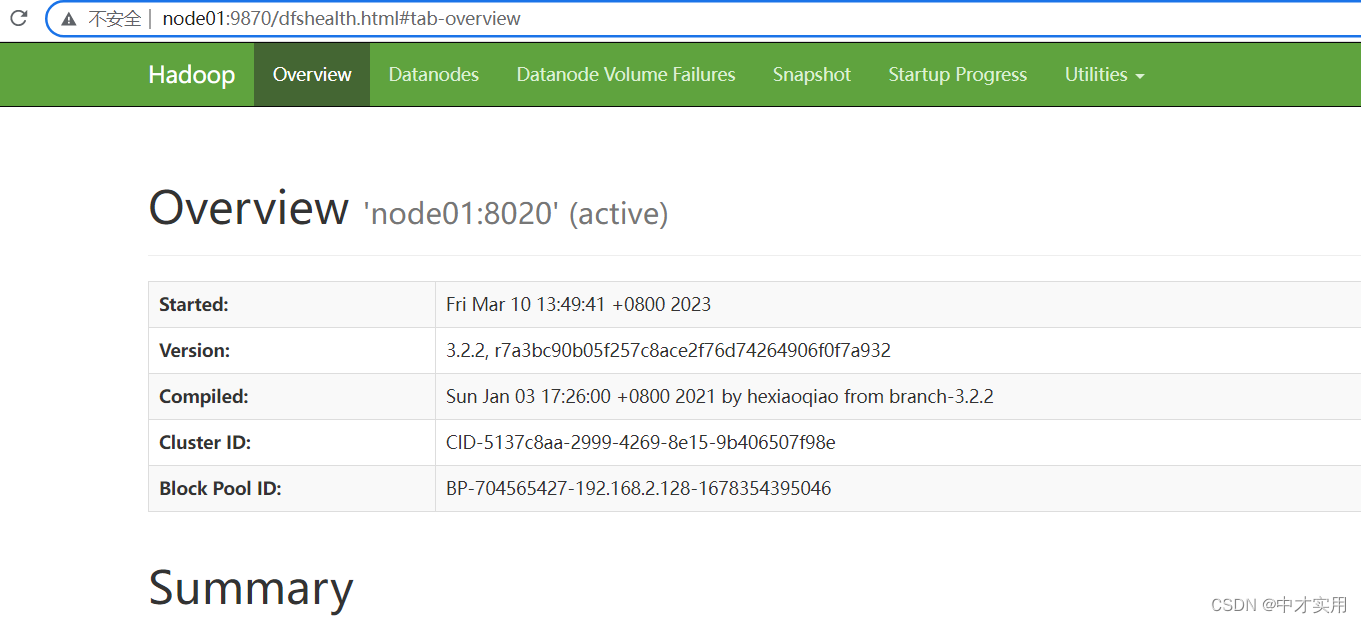Select the Compiled Sun Jan 03 value
The image size is (1361, 623).
[720, 397]
